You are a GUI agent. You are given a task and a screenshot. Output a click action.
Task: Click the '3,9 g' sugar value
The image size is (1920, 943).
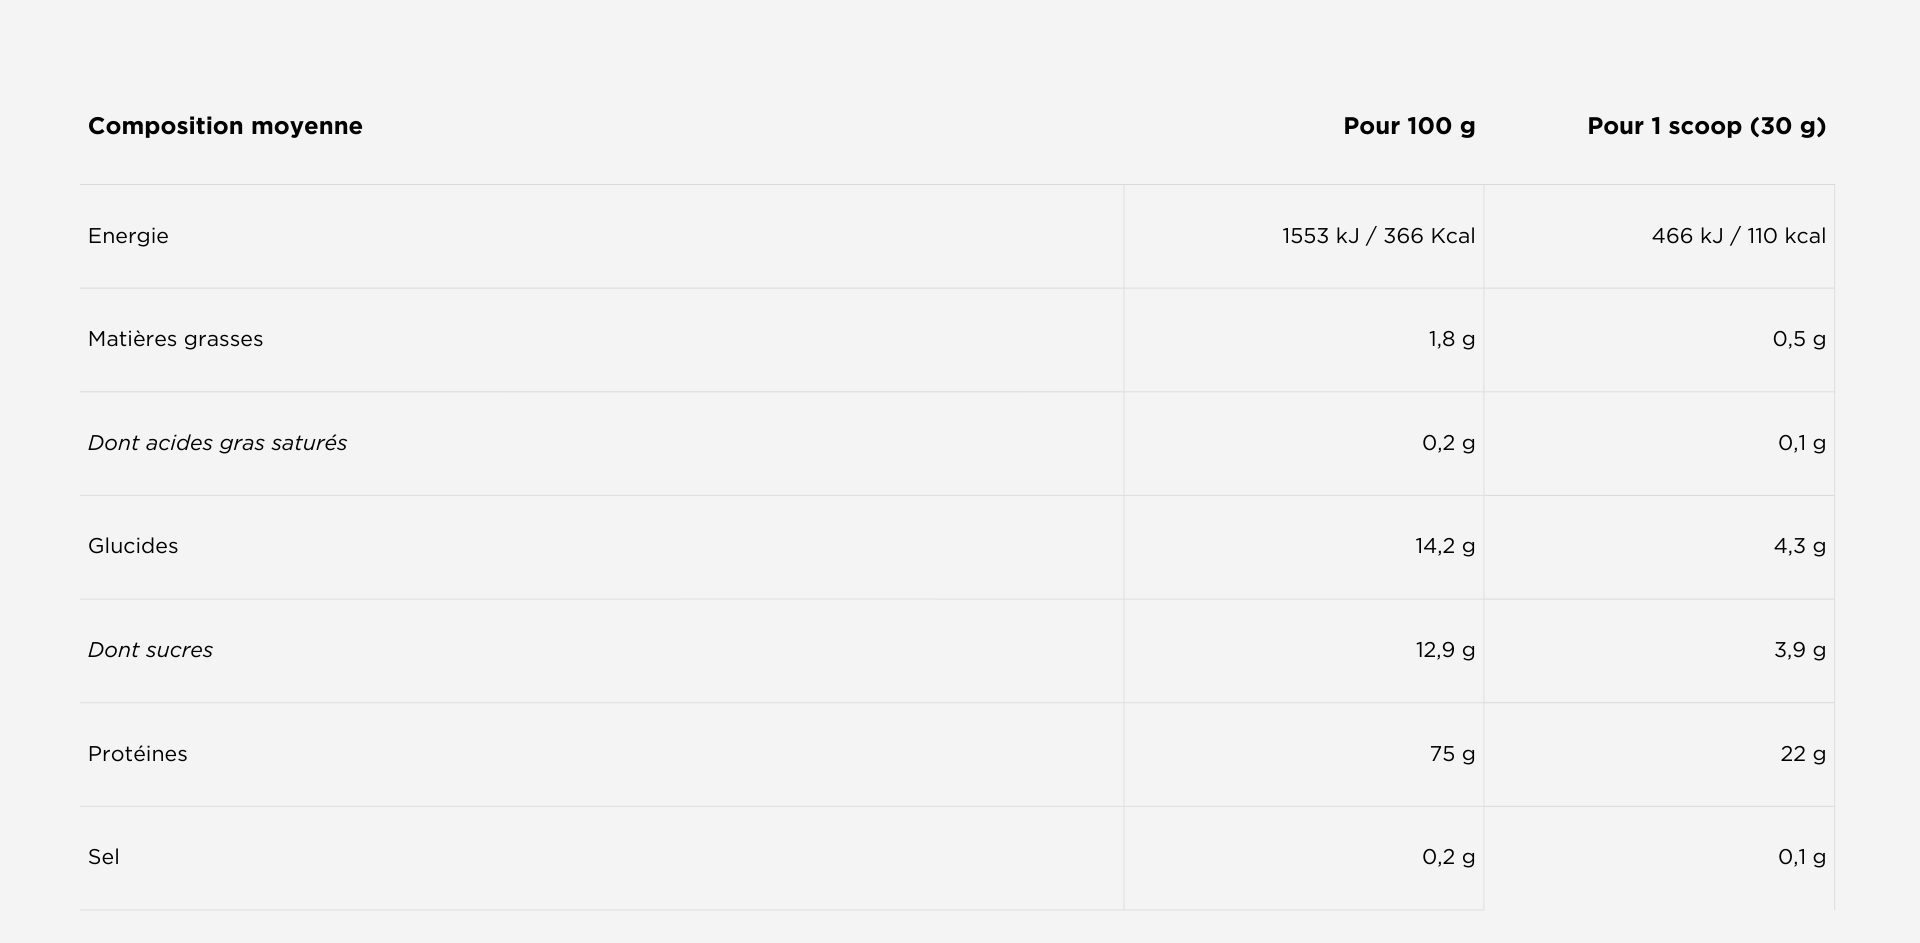(1799, 650)
